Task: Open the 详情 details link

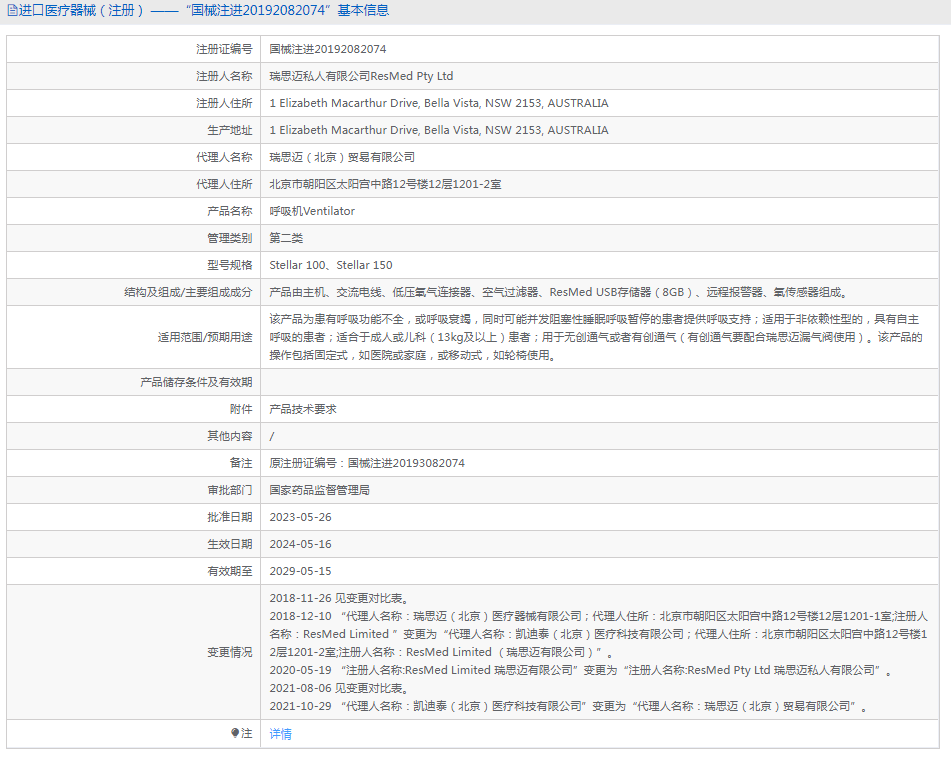Action: [279, 734]
